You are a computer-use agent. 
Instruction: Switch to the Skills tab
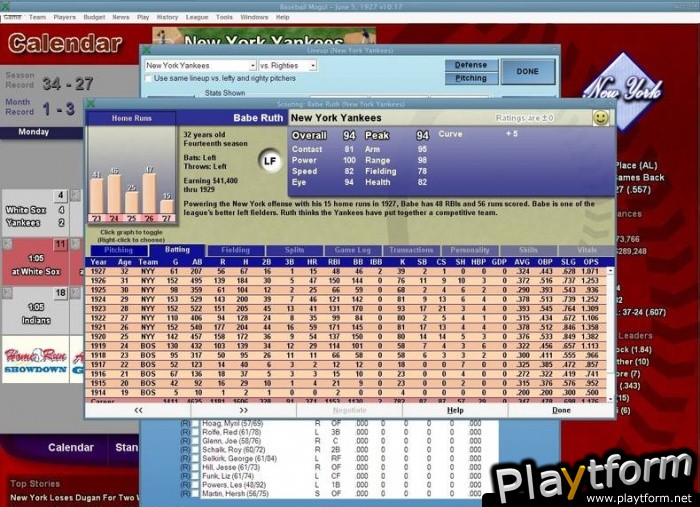tap(528, 250)
